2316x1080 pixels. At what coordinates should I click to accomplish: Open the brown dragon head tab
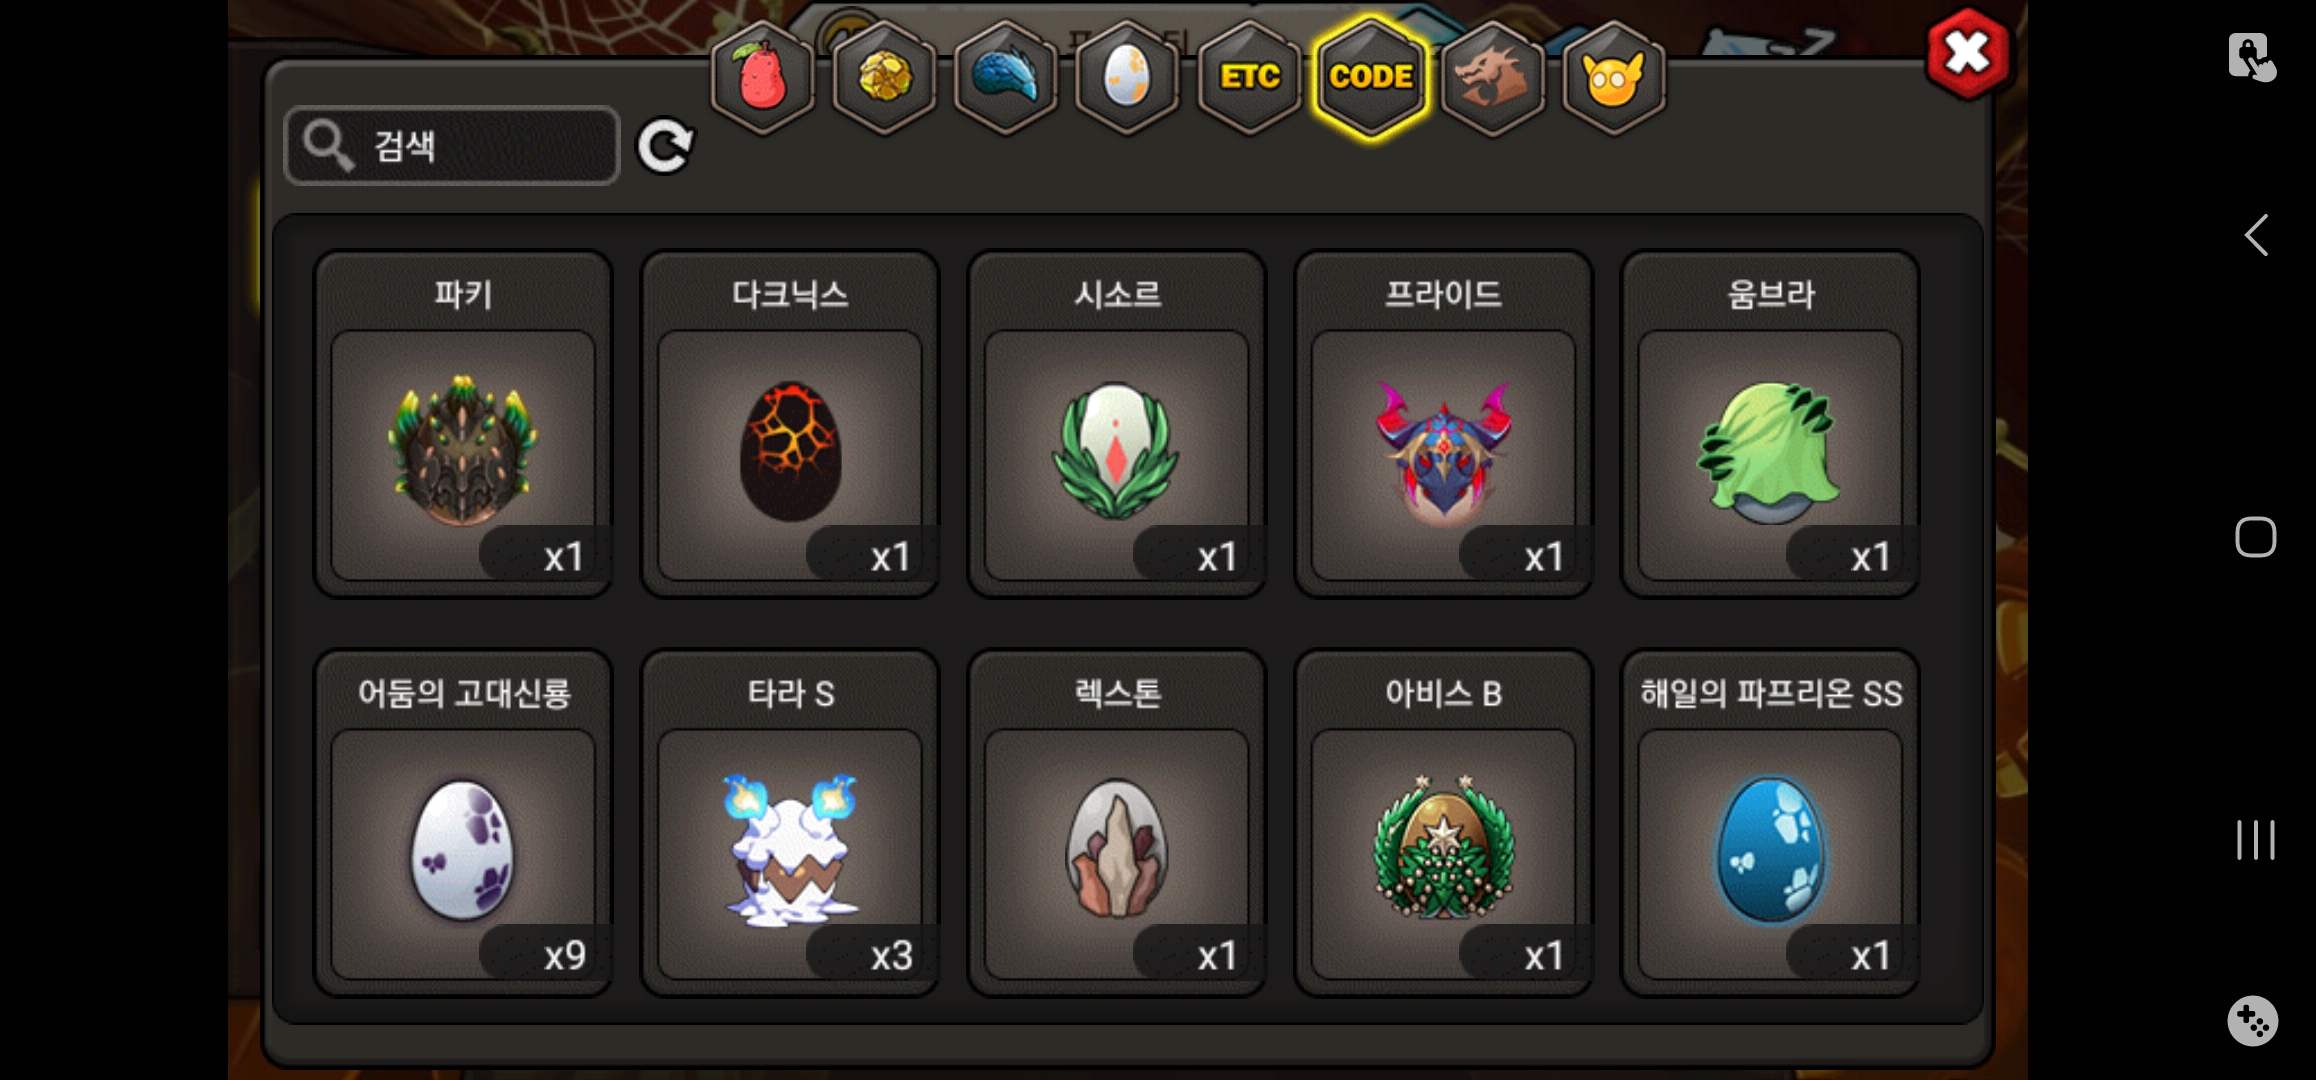point(1492,78)
